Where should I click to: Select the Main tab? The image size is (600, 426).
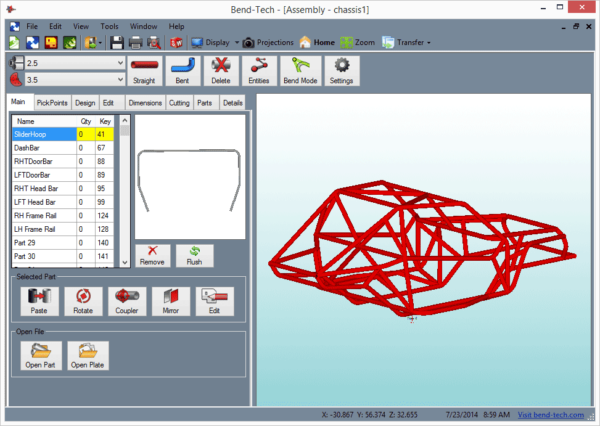[18, 102]
